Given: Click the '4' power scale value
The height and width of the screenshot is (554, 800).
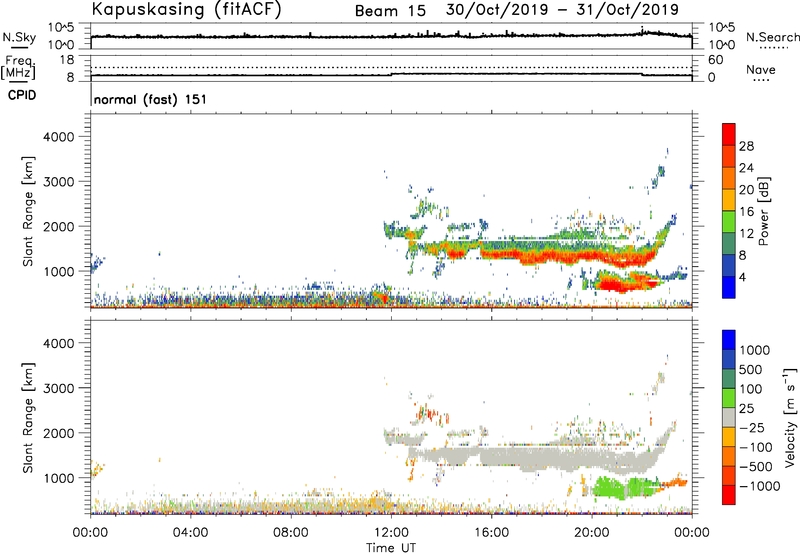Looking at the screenshot, I should [742, 278].
